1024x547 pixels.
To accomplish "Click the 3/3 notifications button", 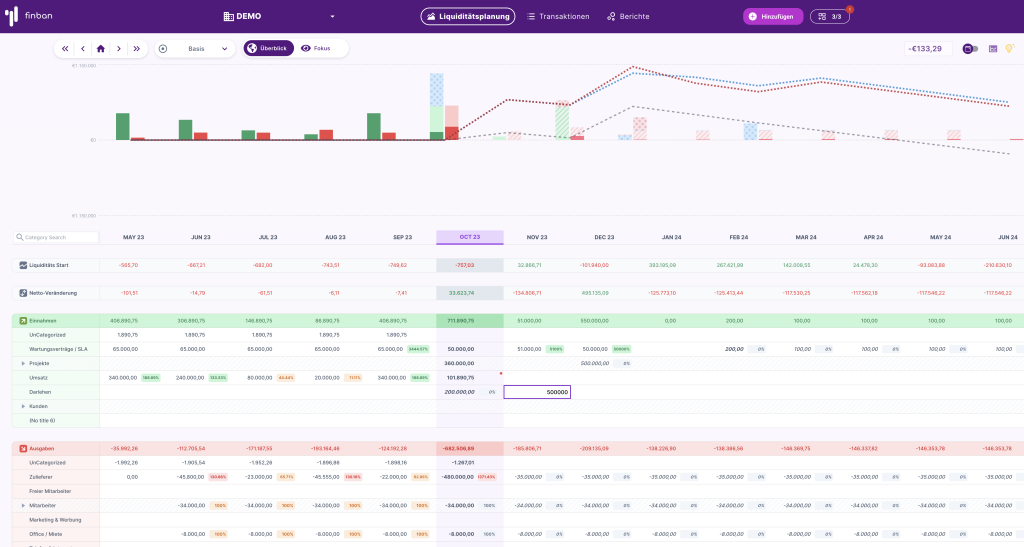I will (830, 16).
